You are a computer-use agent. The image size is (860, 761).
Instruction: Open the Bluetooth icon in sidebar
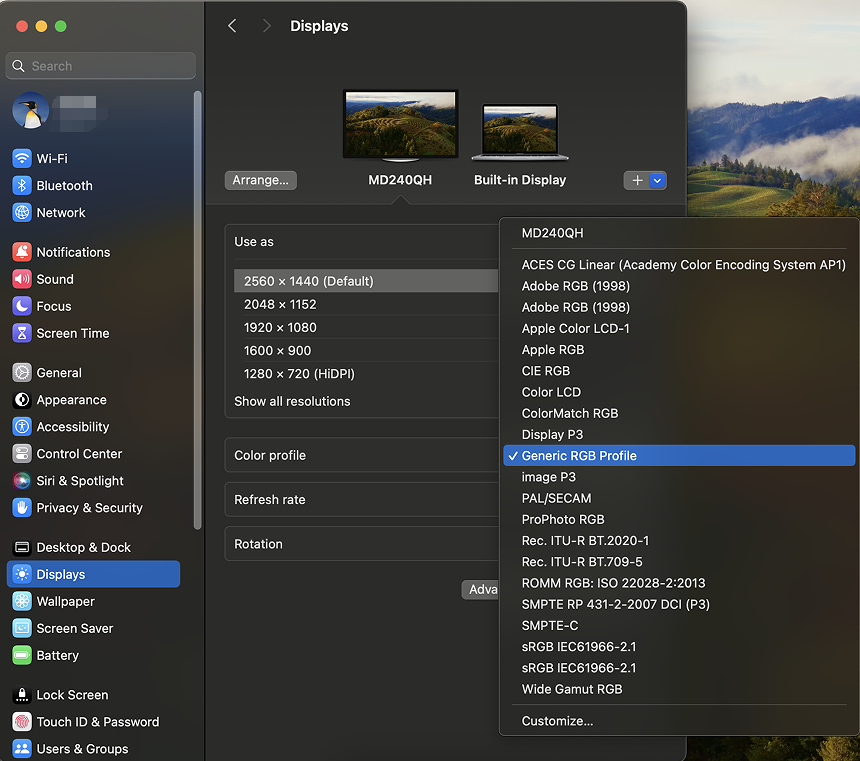[x=22, y=185]
